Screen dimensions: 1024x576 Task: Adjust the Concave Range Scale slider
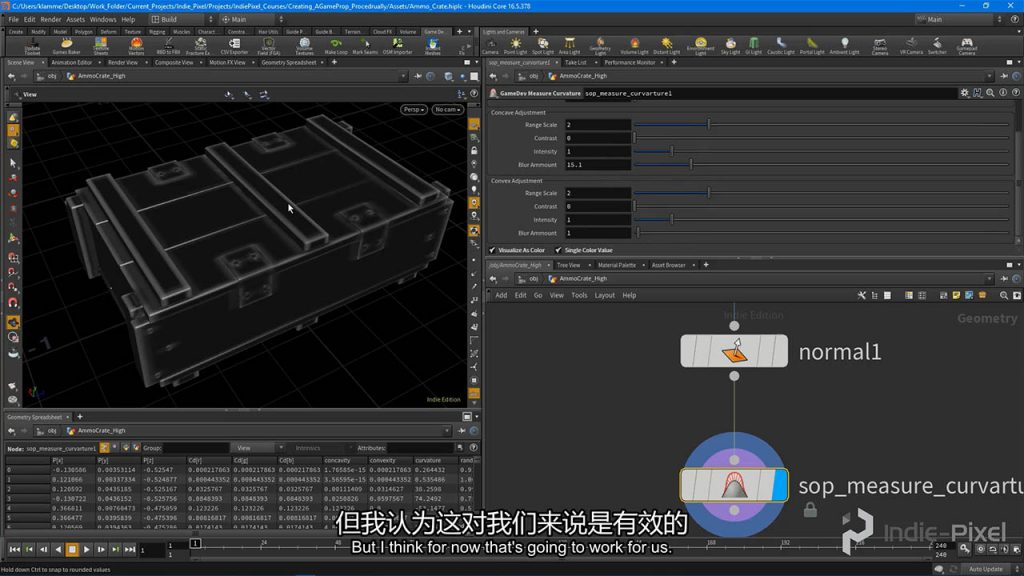click(x=822, y=124)
